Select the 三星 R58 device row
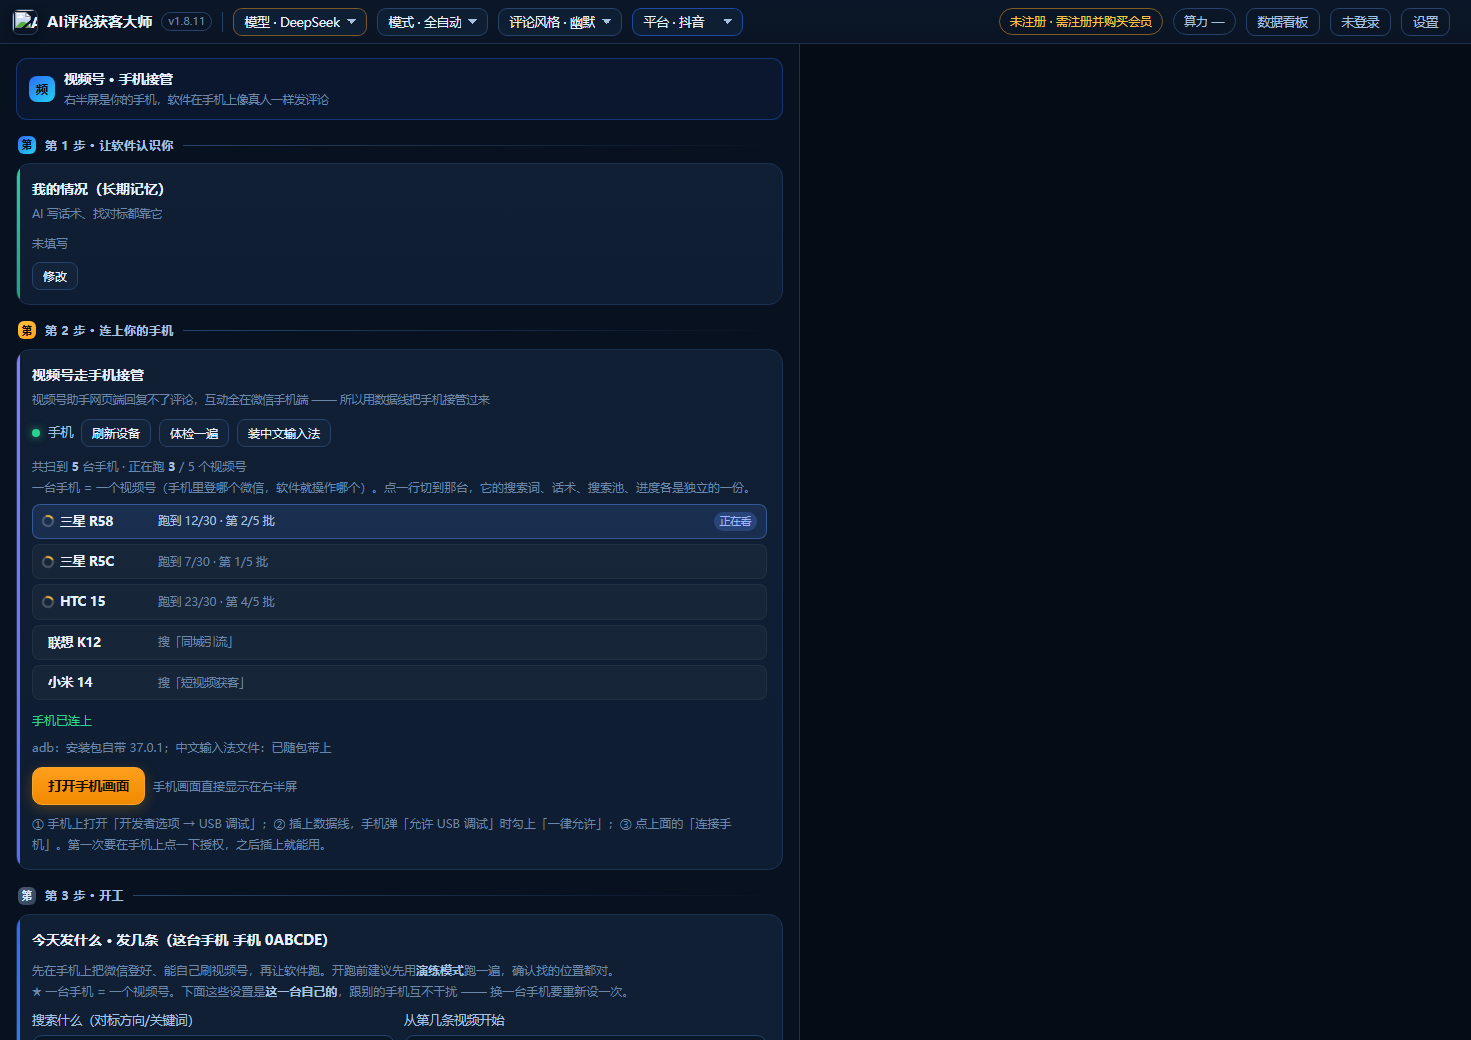This screenshot has width=1471, height=1040. pos(399,521)
